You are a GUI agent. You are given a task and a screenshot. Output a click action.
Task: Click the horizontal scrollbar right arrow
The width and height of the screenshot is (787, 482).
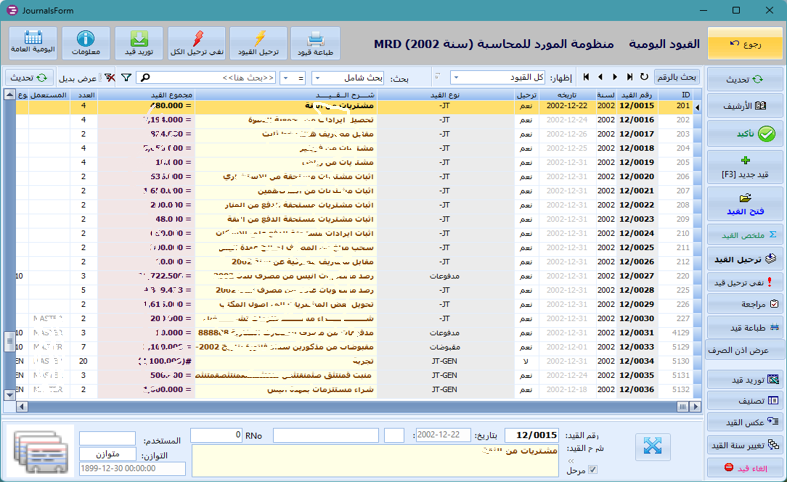pyautogui.click(x=695, y=407)
